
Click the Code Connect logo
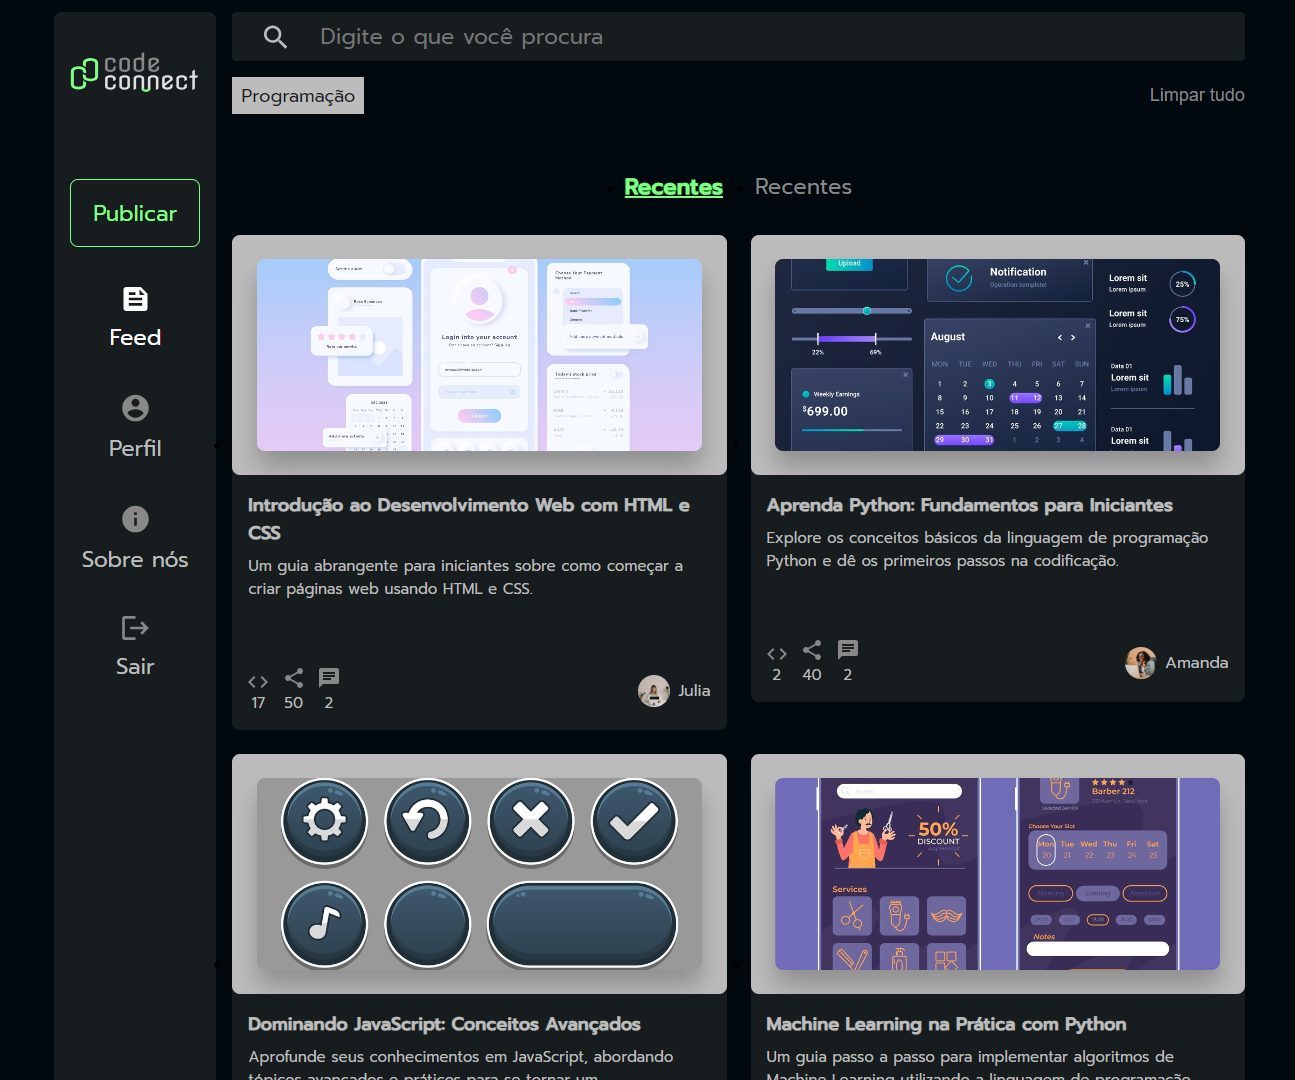134,73
